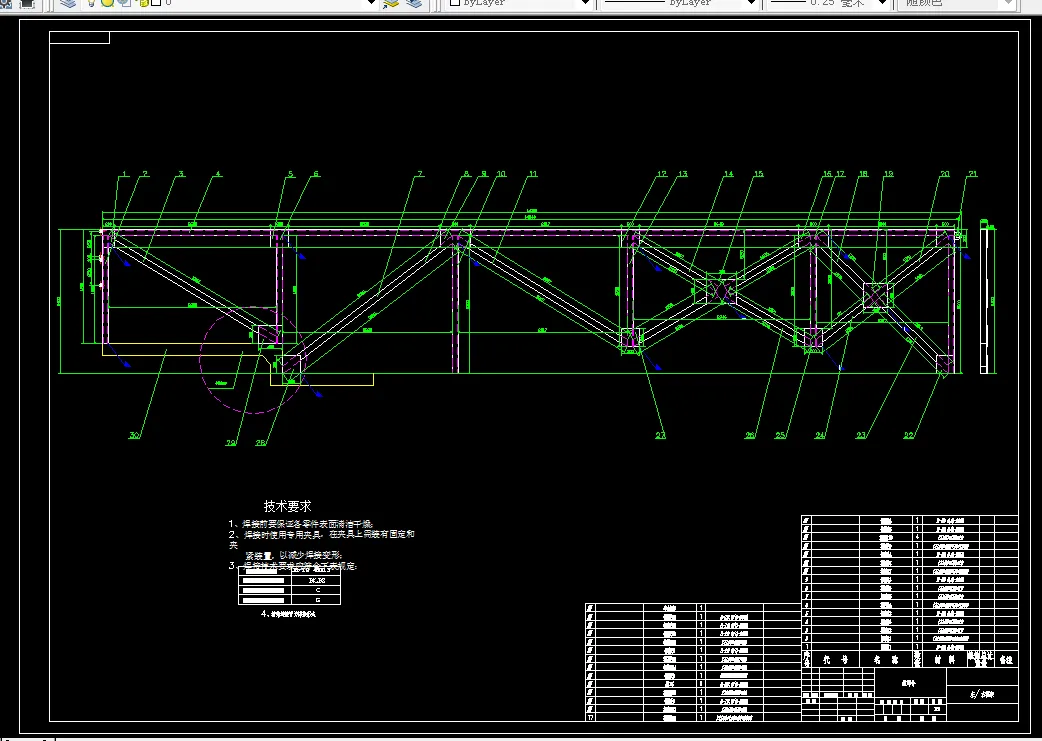Click part balloon number 20
This screenshot has width=1042, height=741.
[945, 174]
